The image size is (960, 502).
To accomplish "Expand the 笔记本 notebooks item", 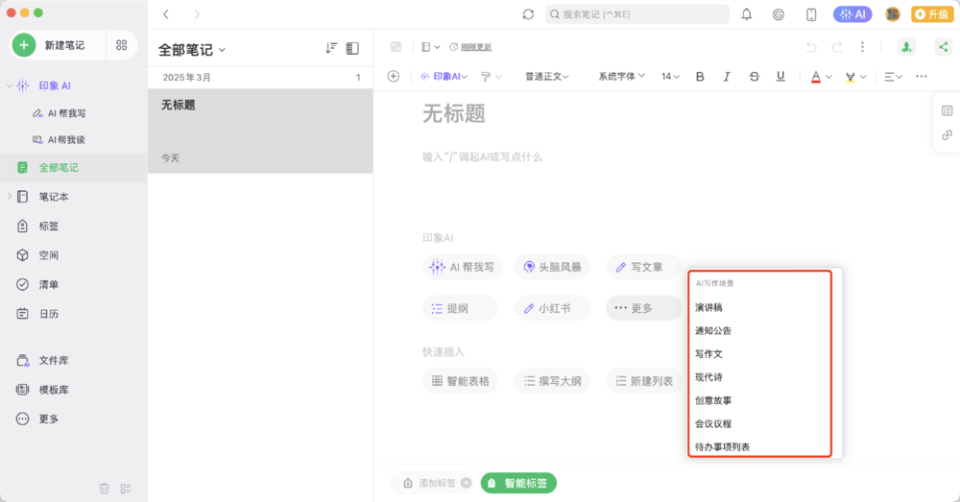I will 9,197.
